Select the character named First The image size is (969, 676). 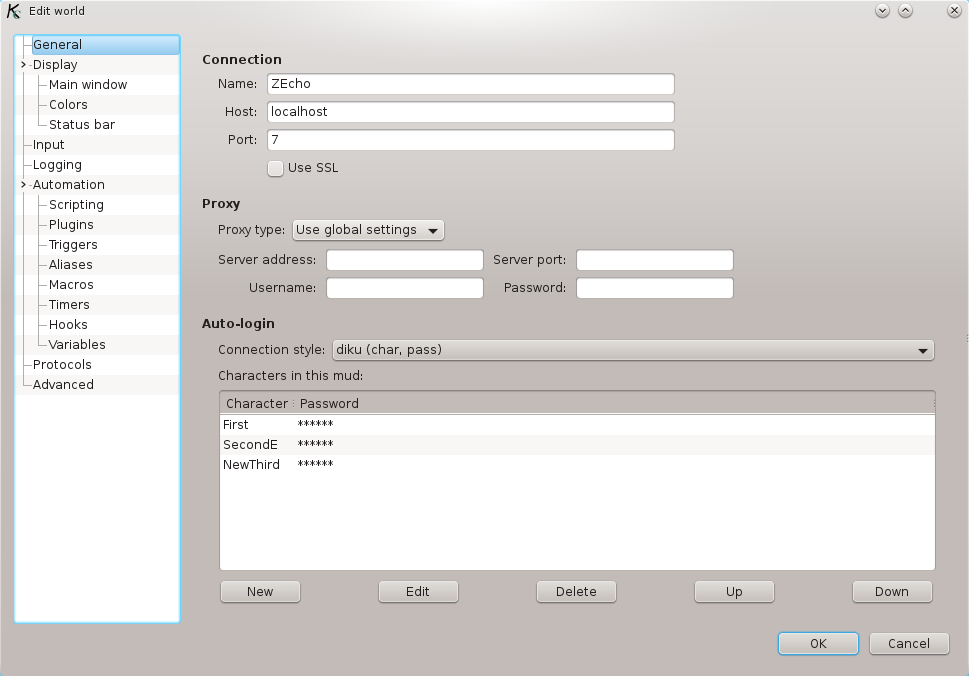pos(235,424)
